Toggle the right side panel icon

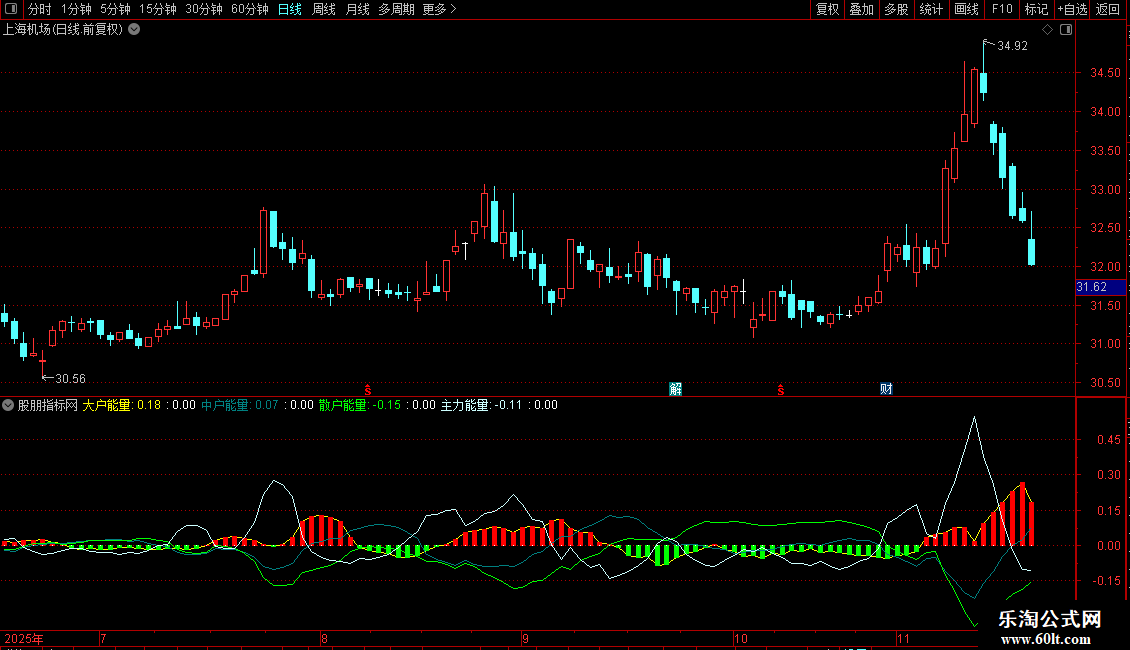tap(1066, 30)
